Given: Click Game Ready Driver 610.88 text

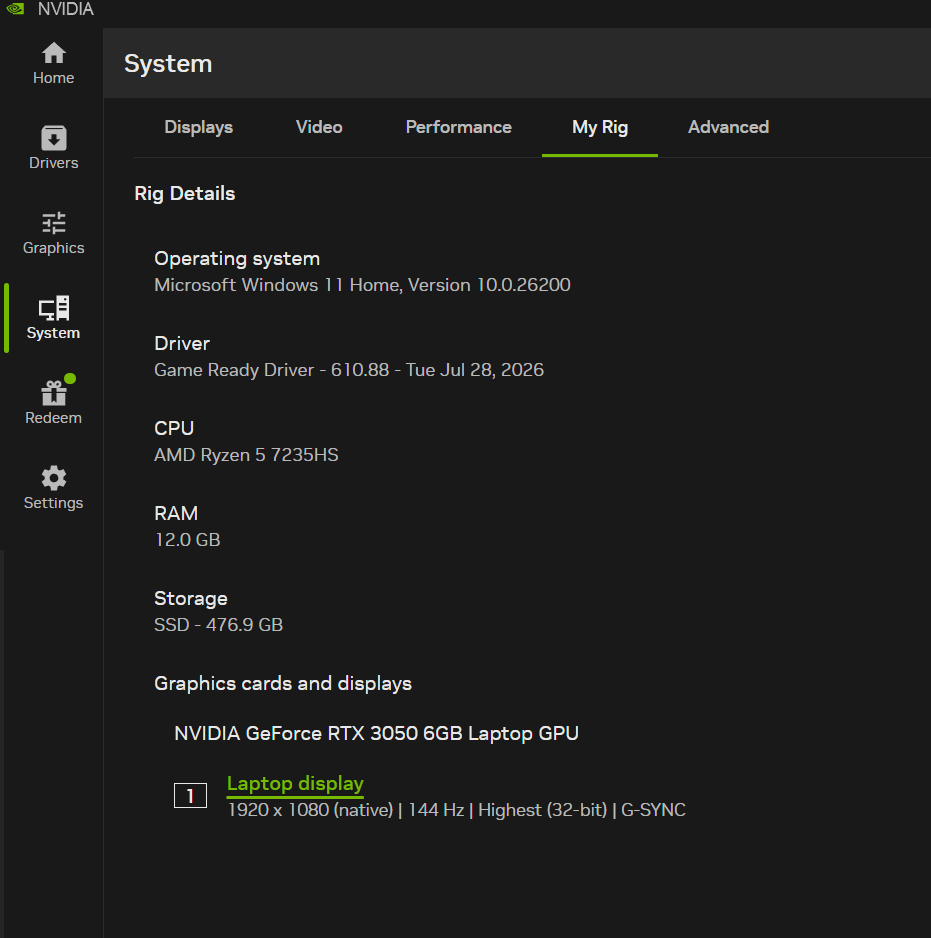Looking at the screenshot, I should click(349, 370).
